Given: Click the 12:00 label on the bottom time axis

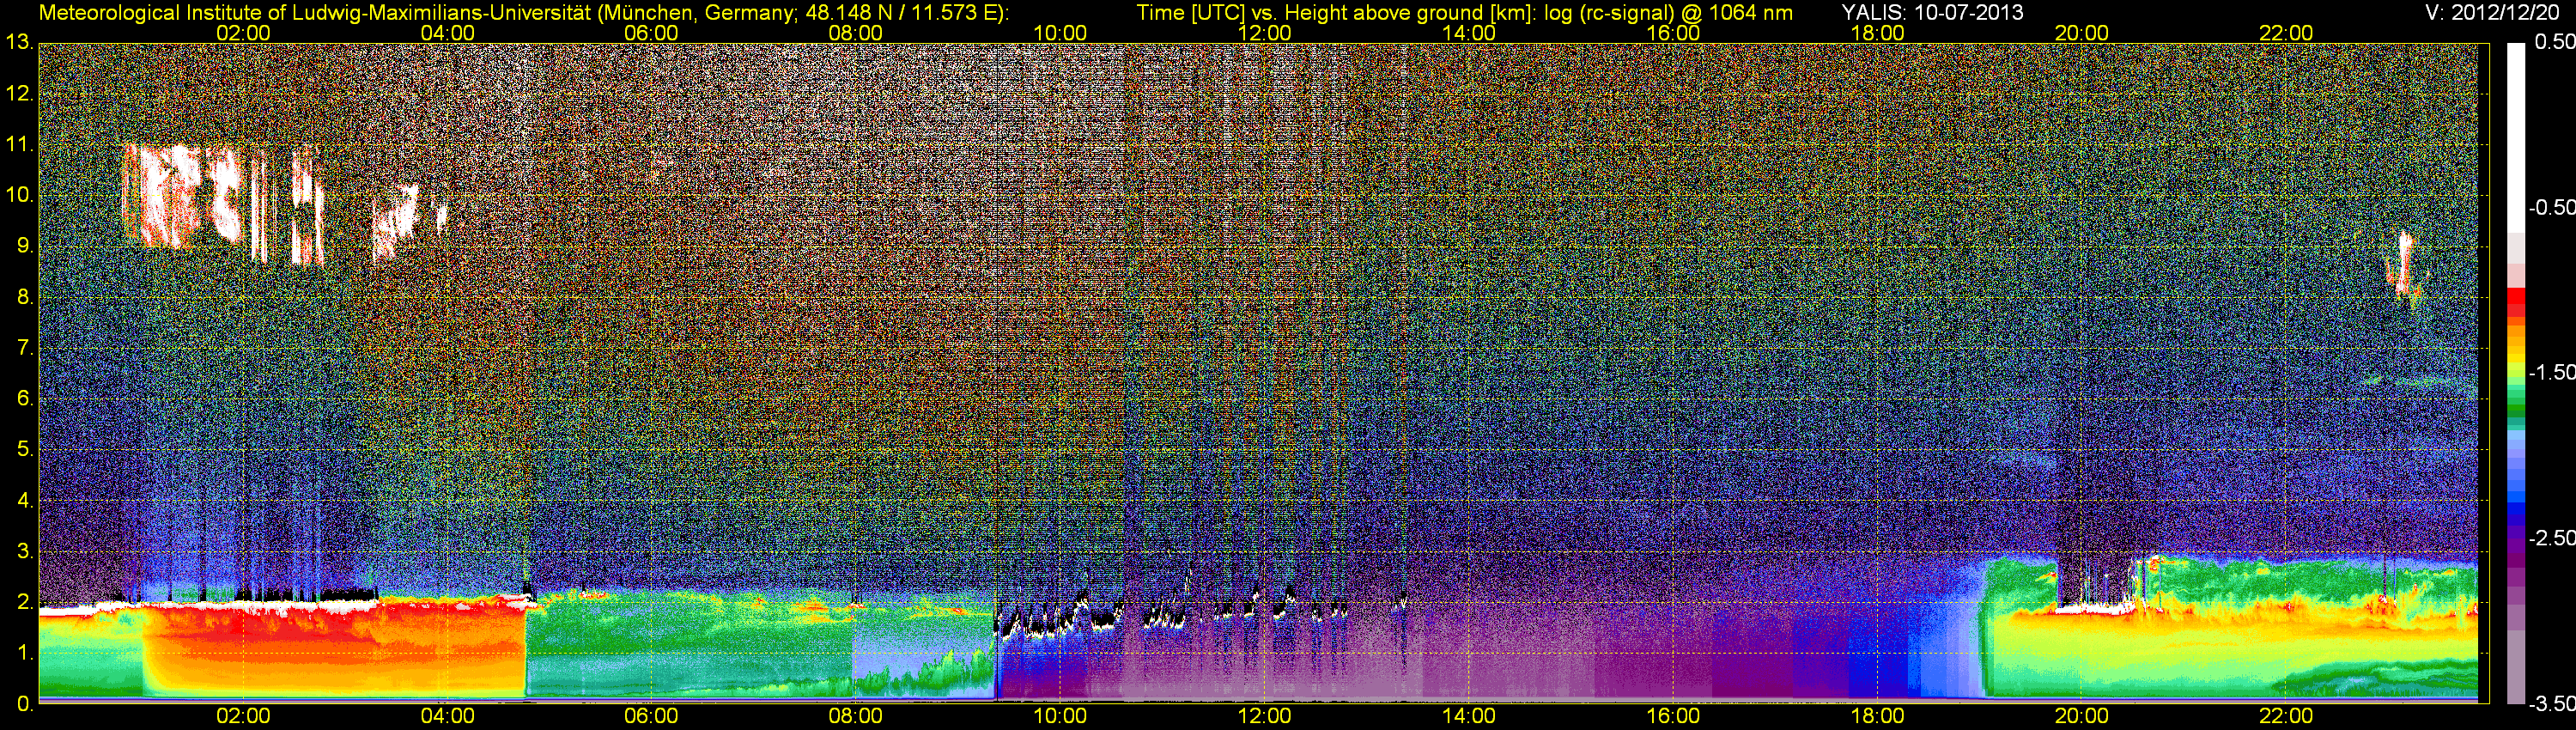Looking at the screenshot, I should pos(1264,716).
